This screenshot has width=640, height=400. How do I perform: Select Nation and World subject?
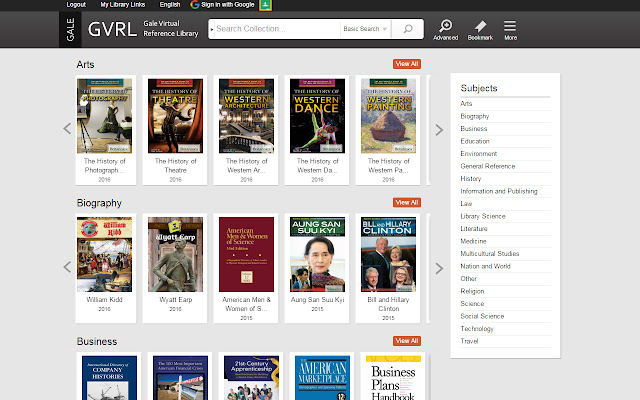(x=485, y=266)
